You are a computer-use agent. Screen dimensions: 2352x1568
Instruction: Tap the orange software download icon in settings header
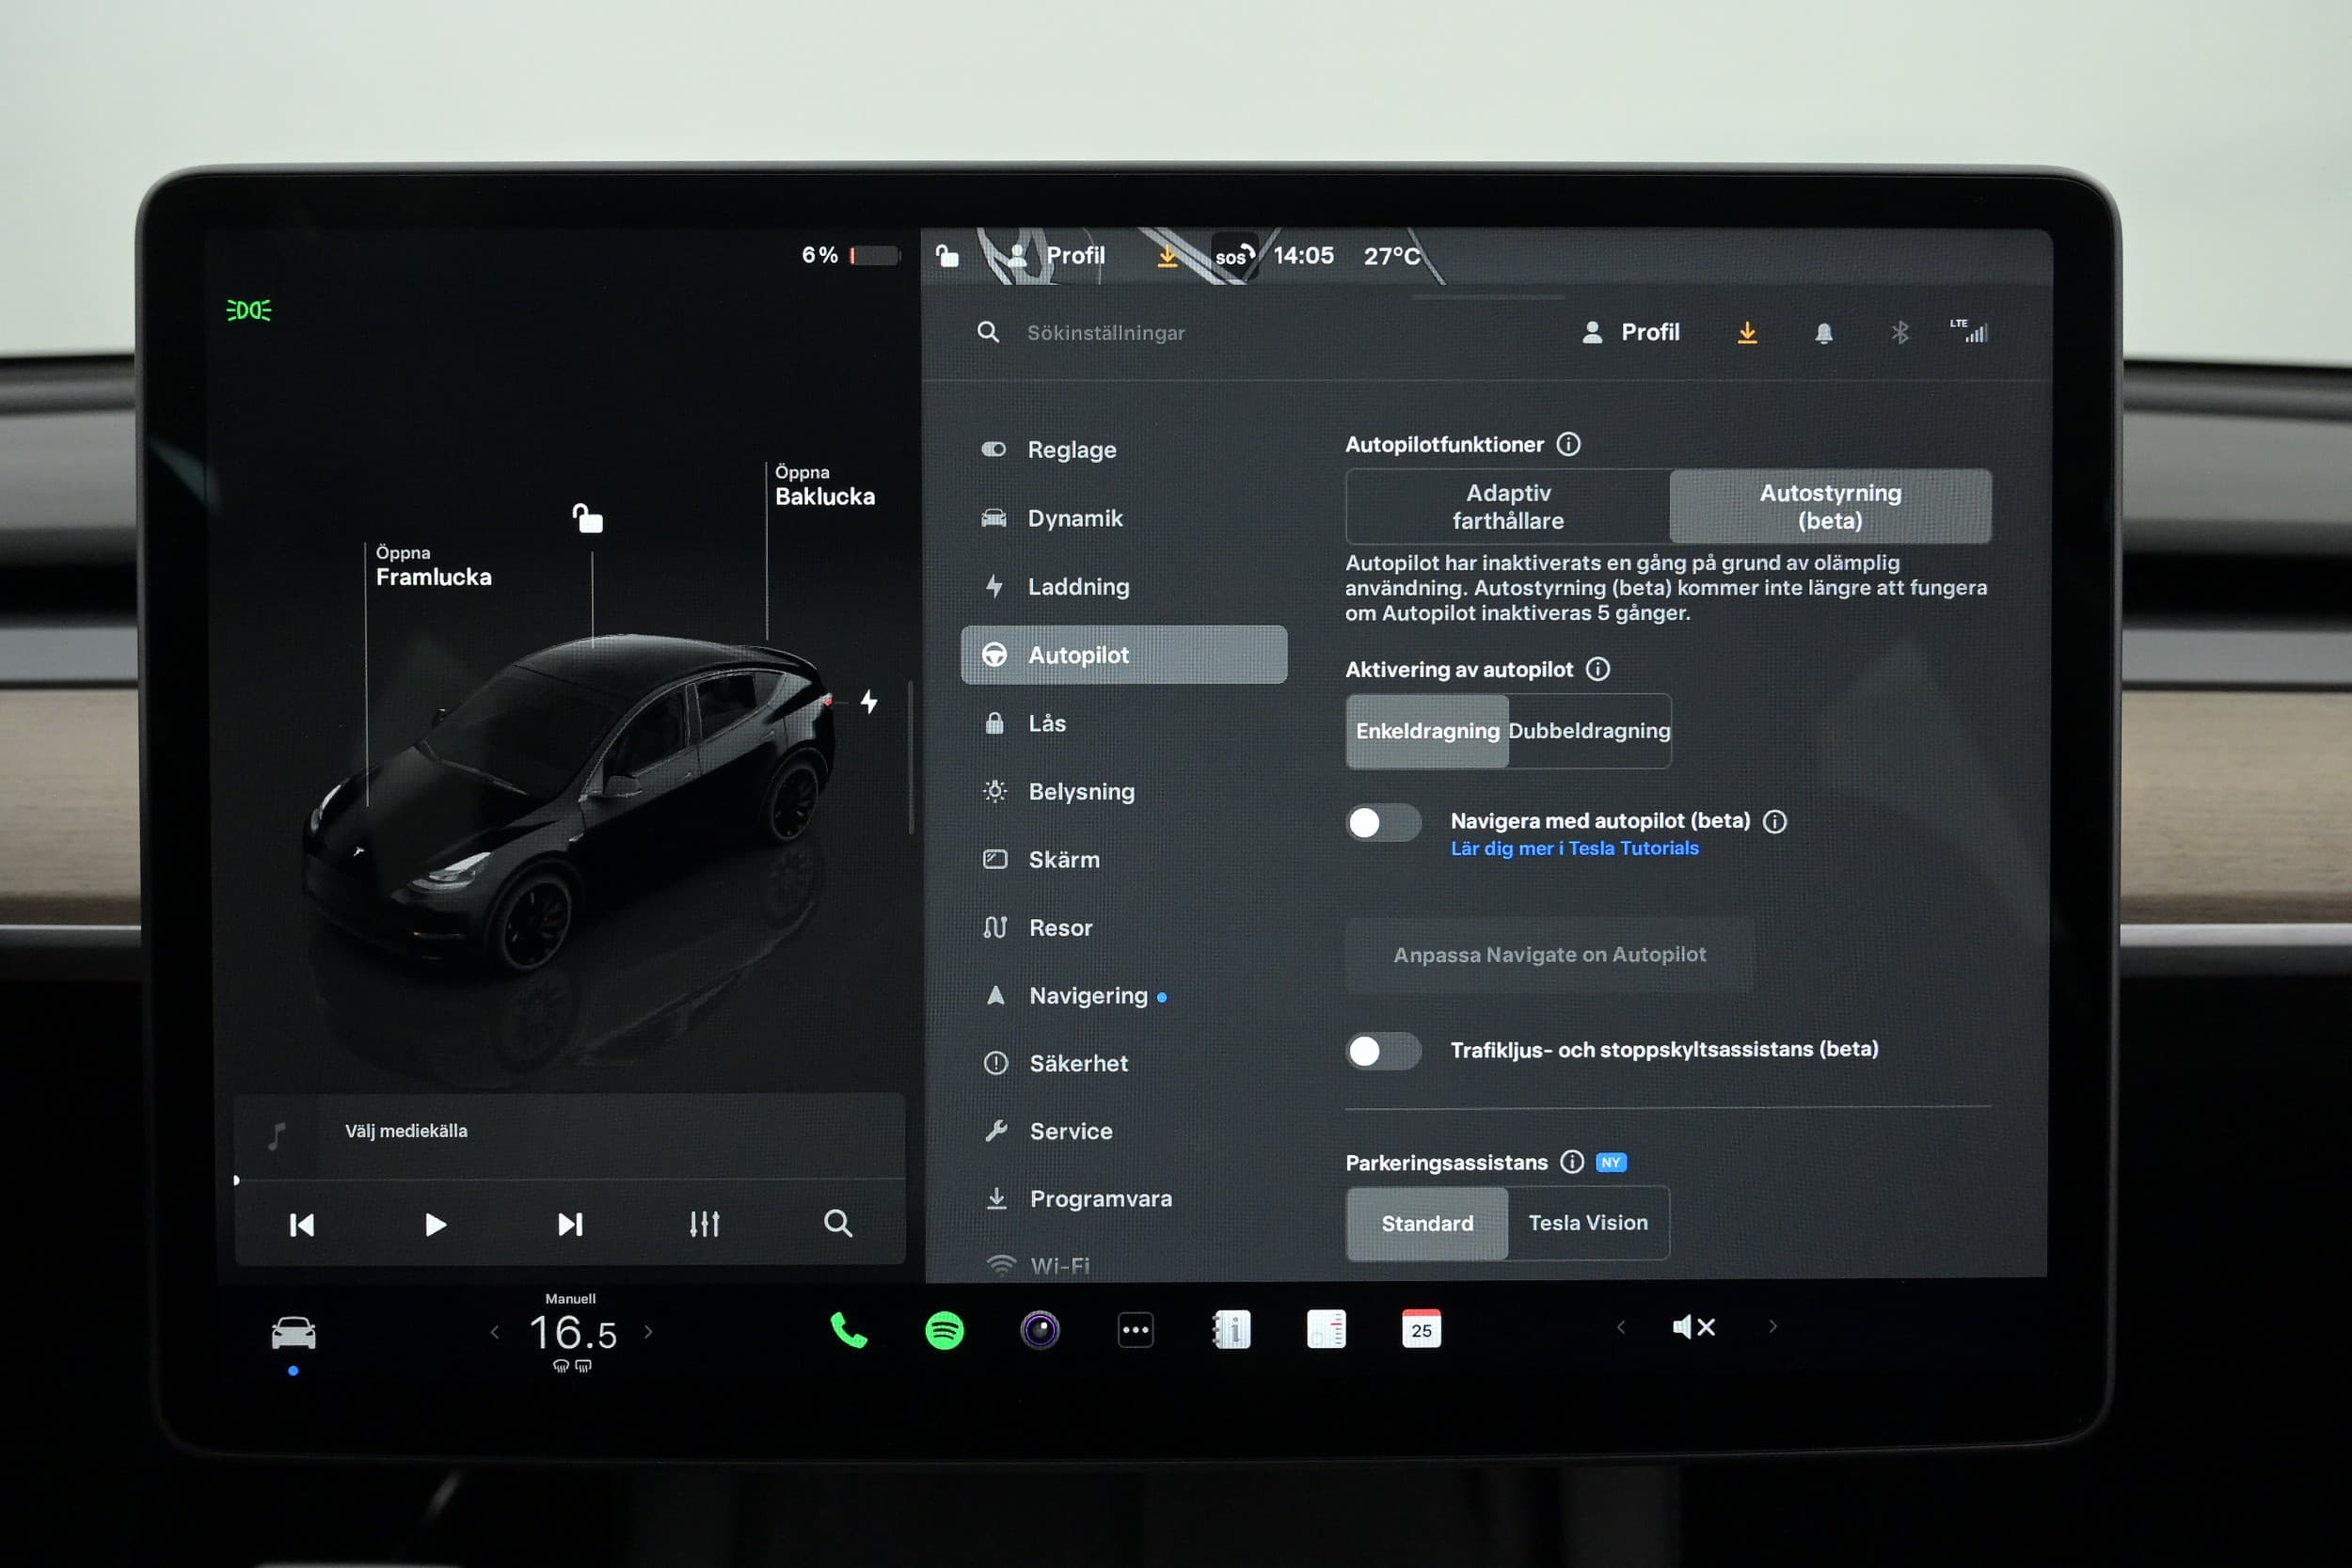[x=1747, y=333]
